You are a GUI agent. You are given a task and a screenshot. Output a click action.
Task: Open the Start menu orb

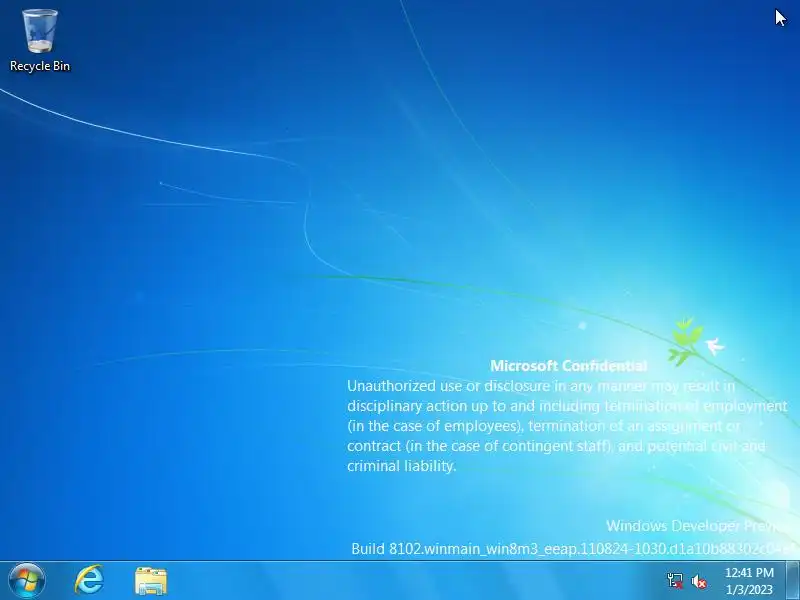point(27,581)
